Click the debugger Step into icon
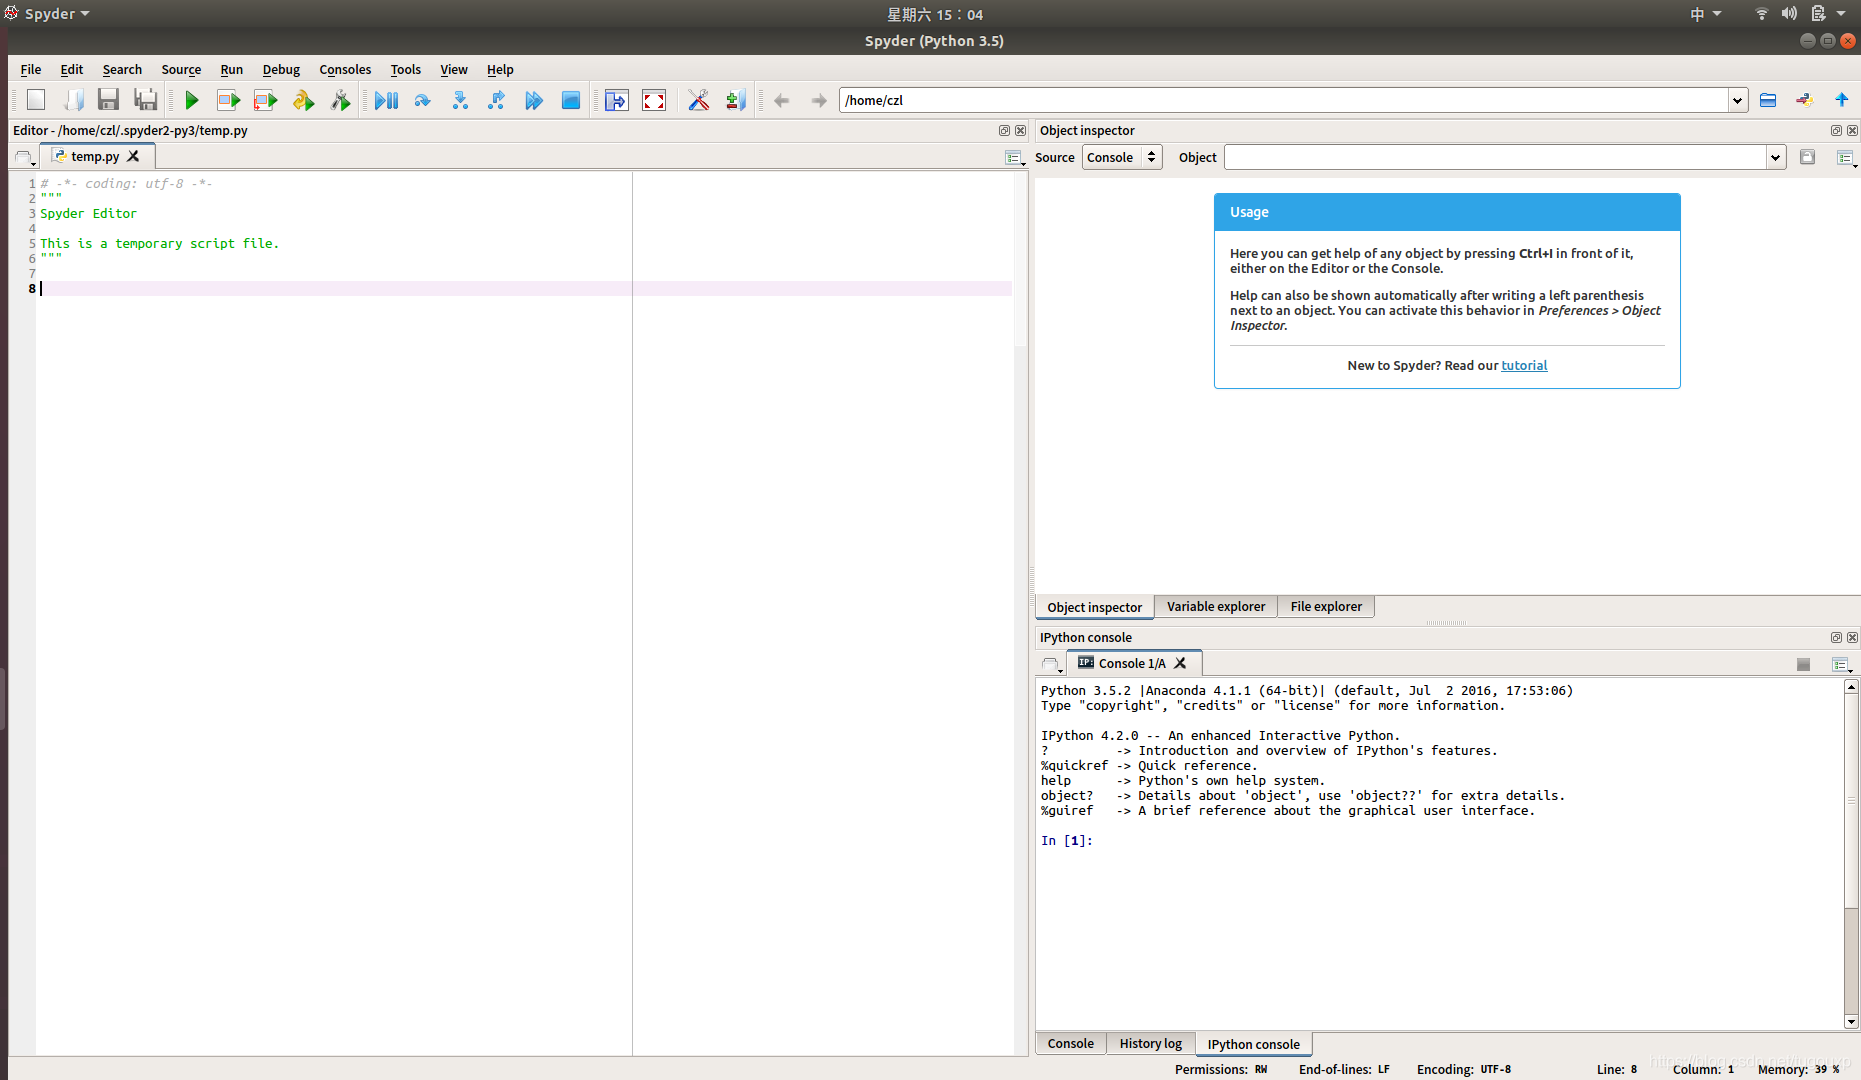Viewport: 1861px width, 1080px height. (460, 100)
